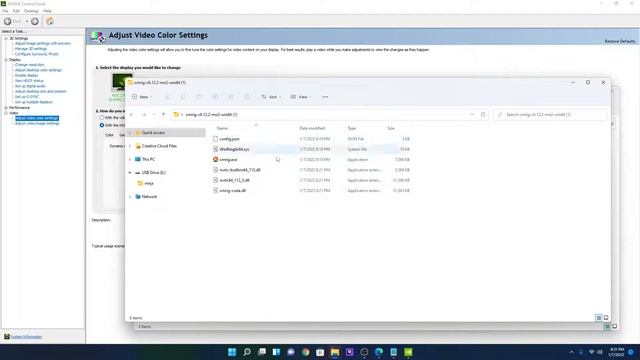Click the Share icon in File Explorer toolbar
The width and height of the screenshot is (640, 360).
(231, 97)
